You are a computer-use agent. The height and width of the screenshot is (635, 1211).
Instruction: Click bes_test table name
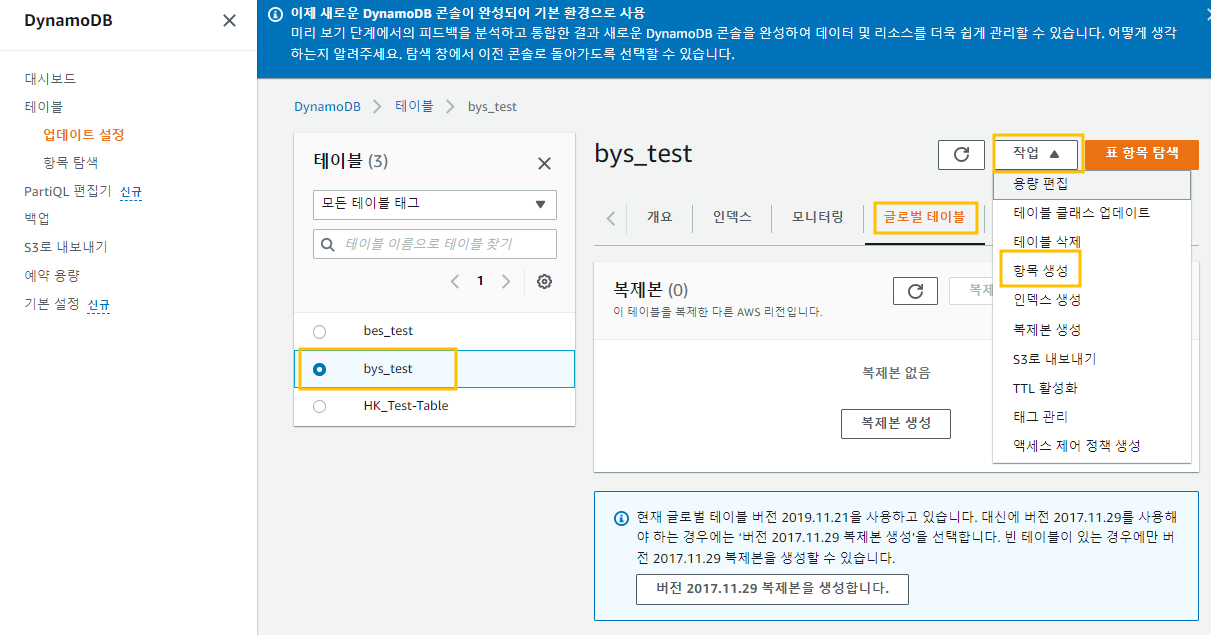coord(388,331)
